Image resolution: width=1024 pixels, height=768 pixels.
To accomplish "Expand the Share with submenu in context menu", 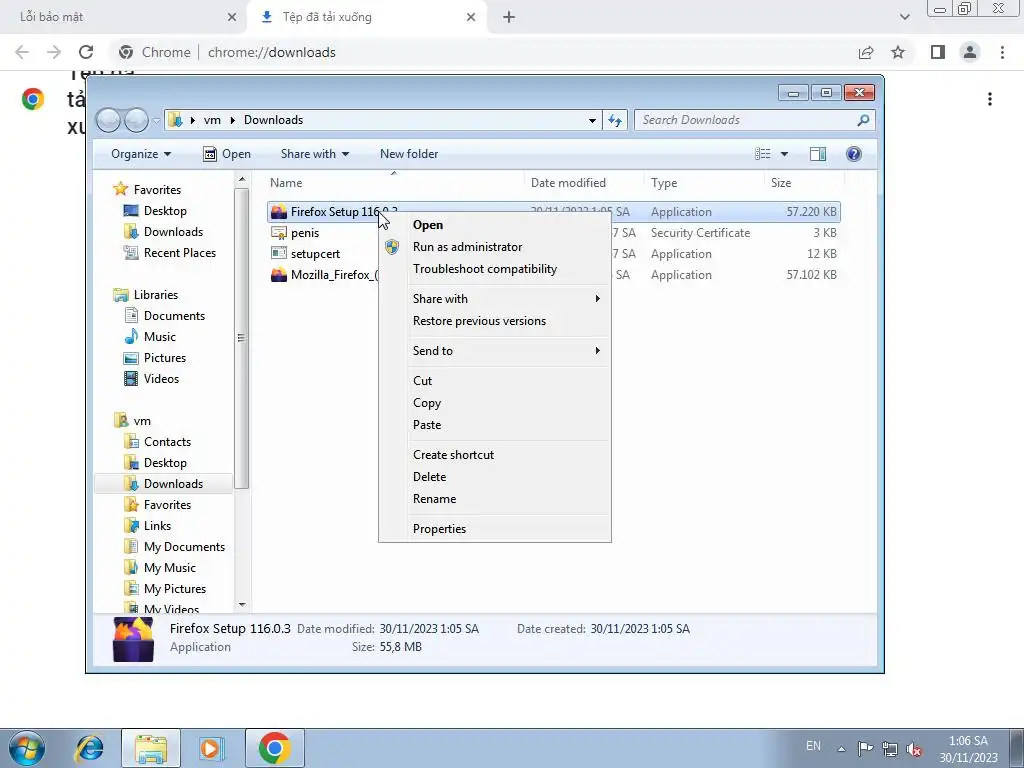I will click(494, 298).
